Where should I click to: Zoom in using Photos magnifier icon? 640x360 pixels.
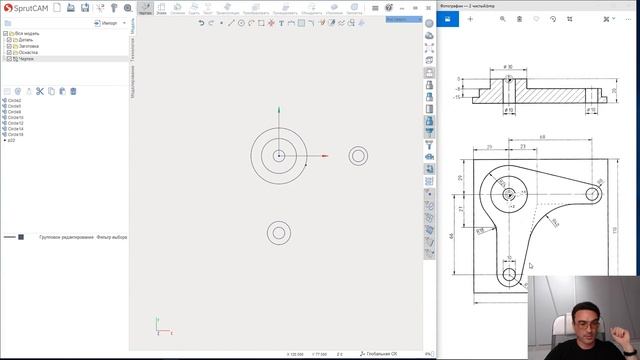pos(502,19)
